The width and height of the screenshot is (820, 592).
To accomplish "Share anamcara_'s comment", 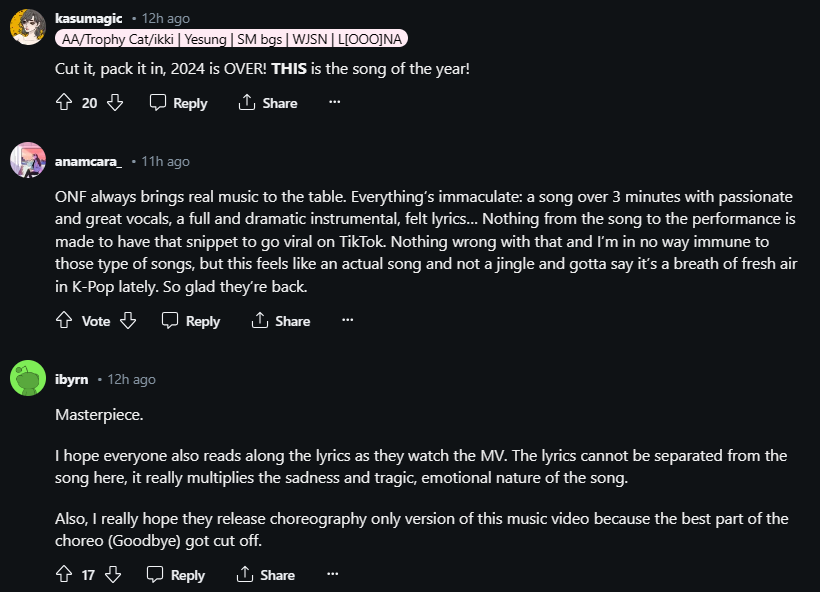I will [280, 321].
